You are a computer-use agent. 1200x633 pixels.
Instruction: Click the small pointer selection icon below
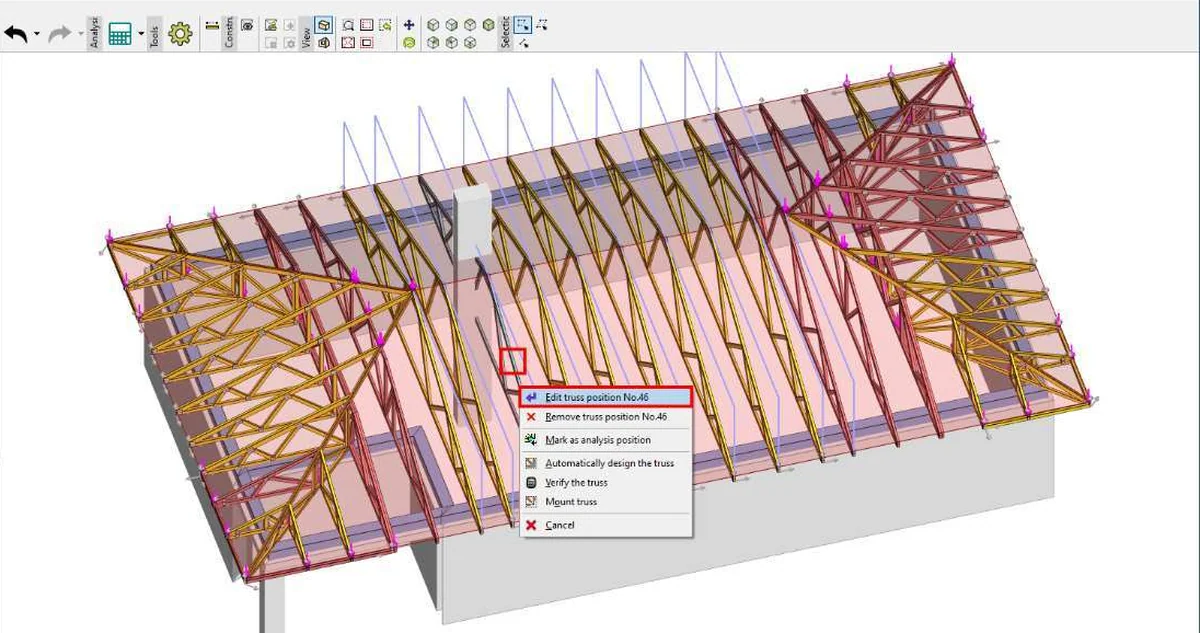(x=523, y=43)
